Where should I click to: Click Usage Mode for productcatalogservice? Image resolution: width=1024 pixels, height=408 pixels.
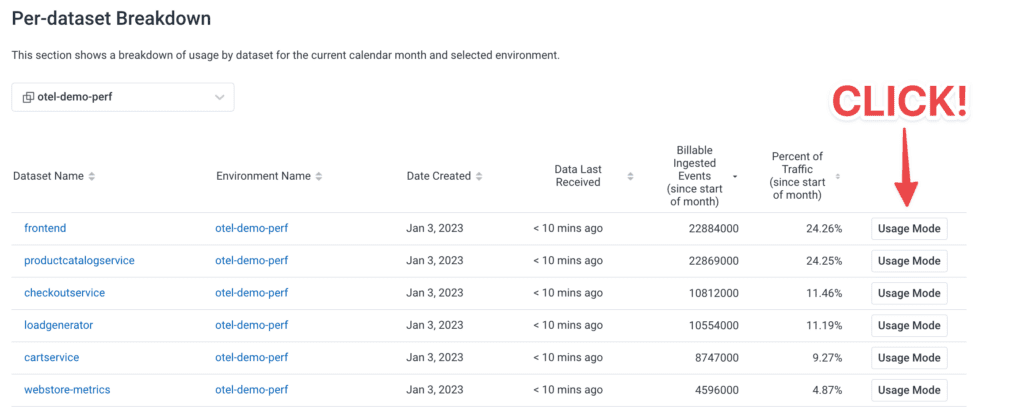click(x=909, y=261)
